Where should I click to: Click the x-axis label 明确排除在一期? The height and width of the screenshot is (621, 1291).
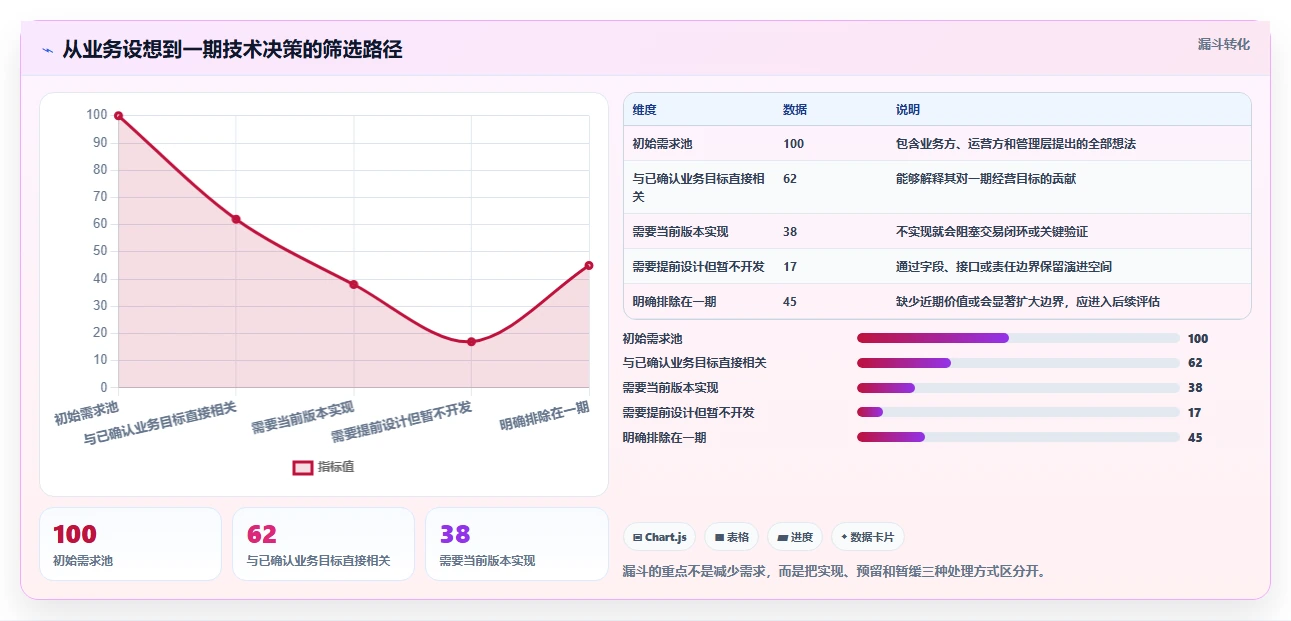pyautogui.click(x=545, y=417)
